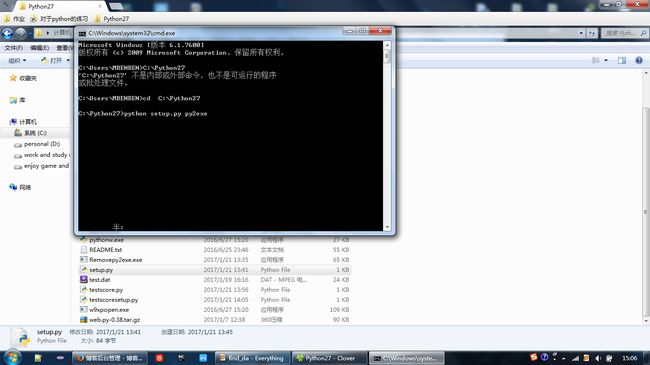Open Python27 Clover taskbar button
The image size is (650, 365).
point(329,358)
